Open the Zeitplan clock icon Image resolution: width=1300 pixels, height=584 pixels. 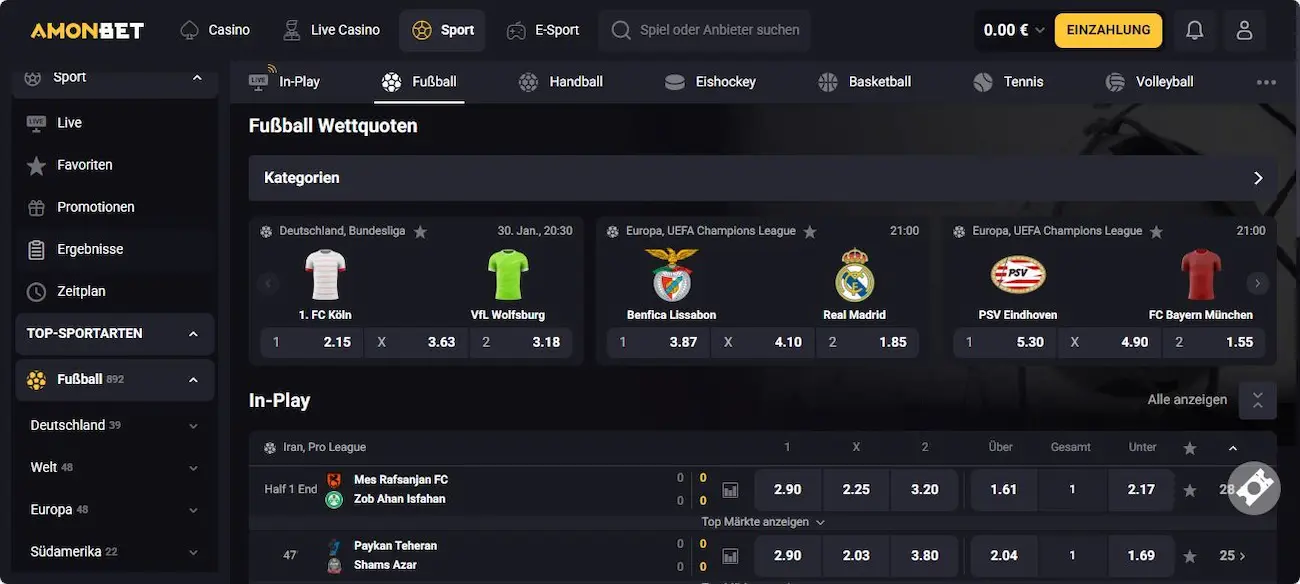(x=35, y=290)
